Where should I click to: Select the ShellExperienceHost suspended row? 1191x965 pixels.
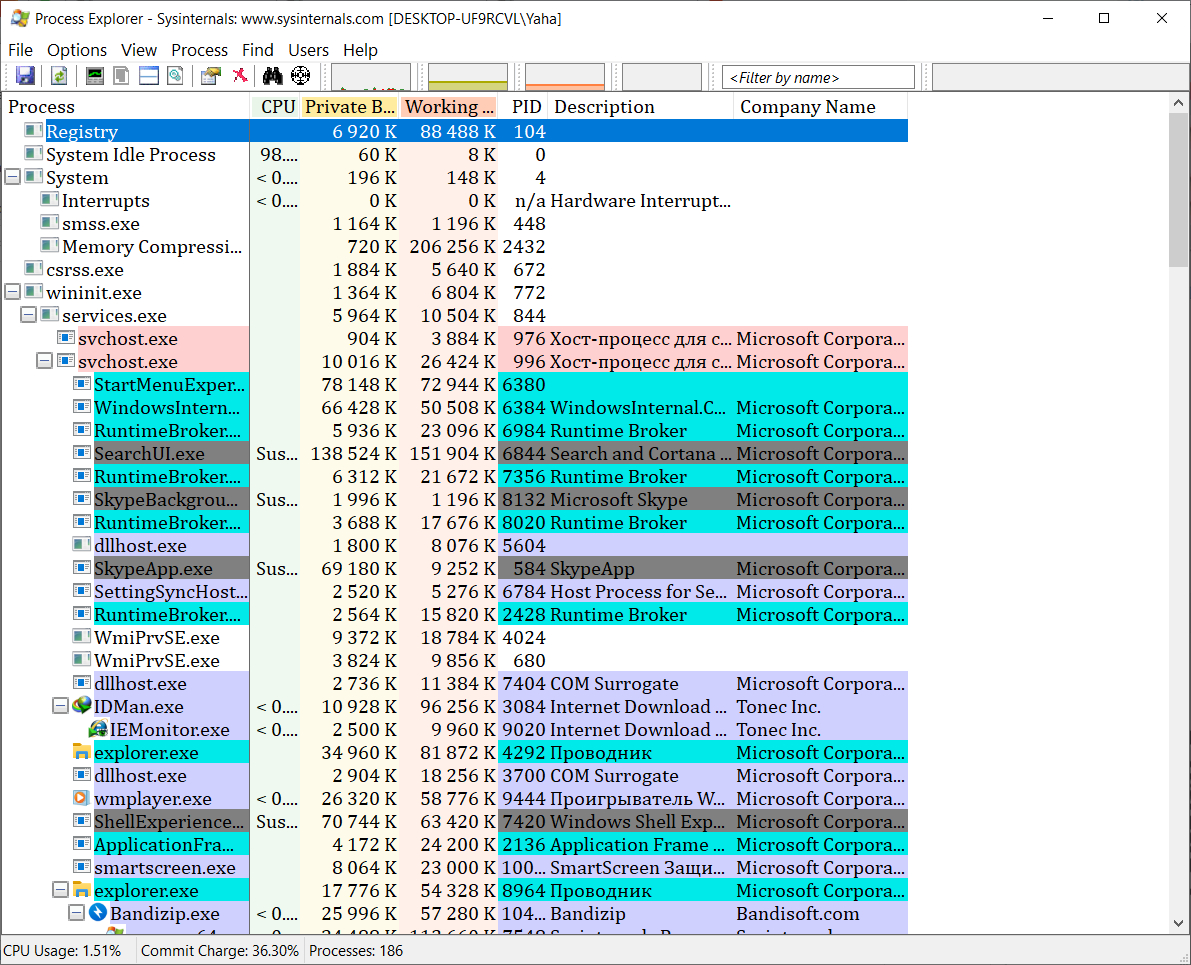tap(456, 821)
